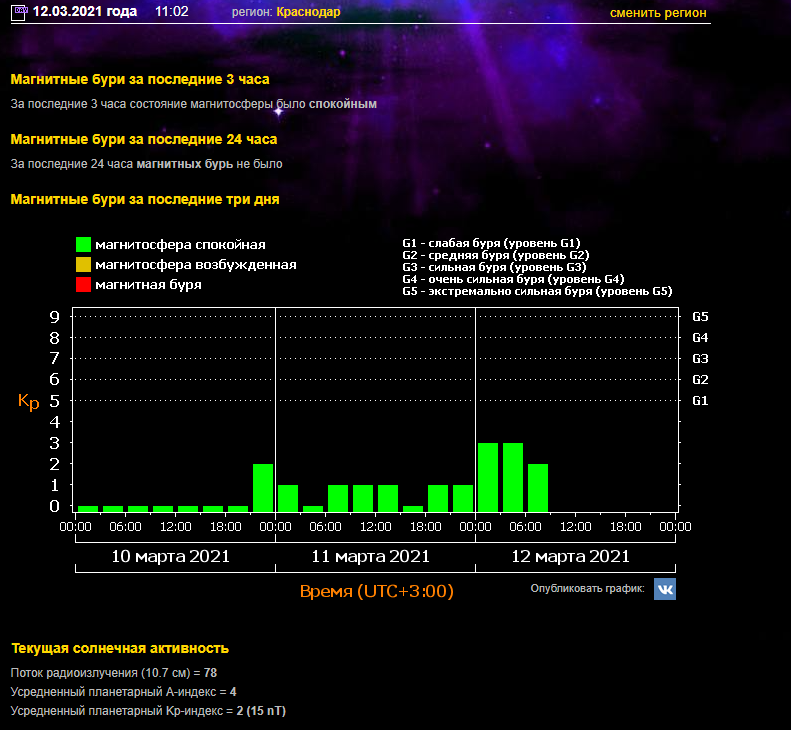Click the line 'G1 - слабая буря (уровень G1)'

tap(491, 243)
